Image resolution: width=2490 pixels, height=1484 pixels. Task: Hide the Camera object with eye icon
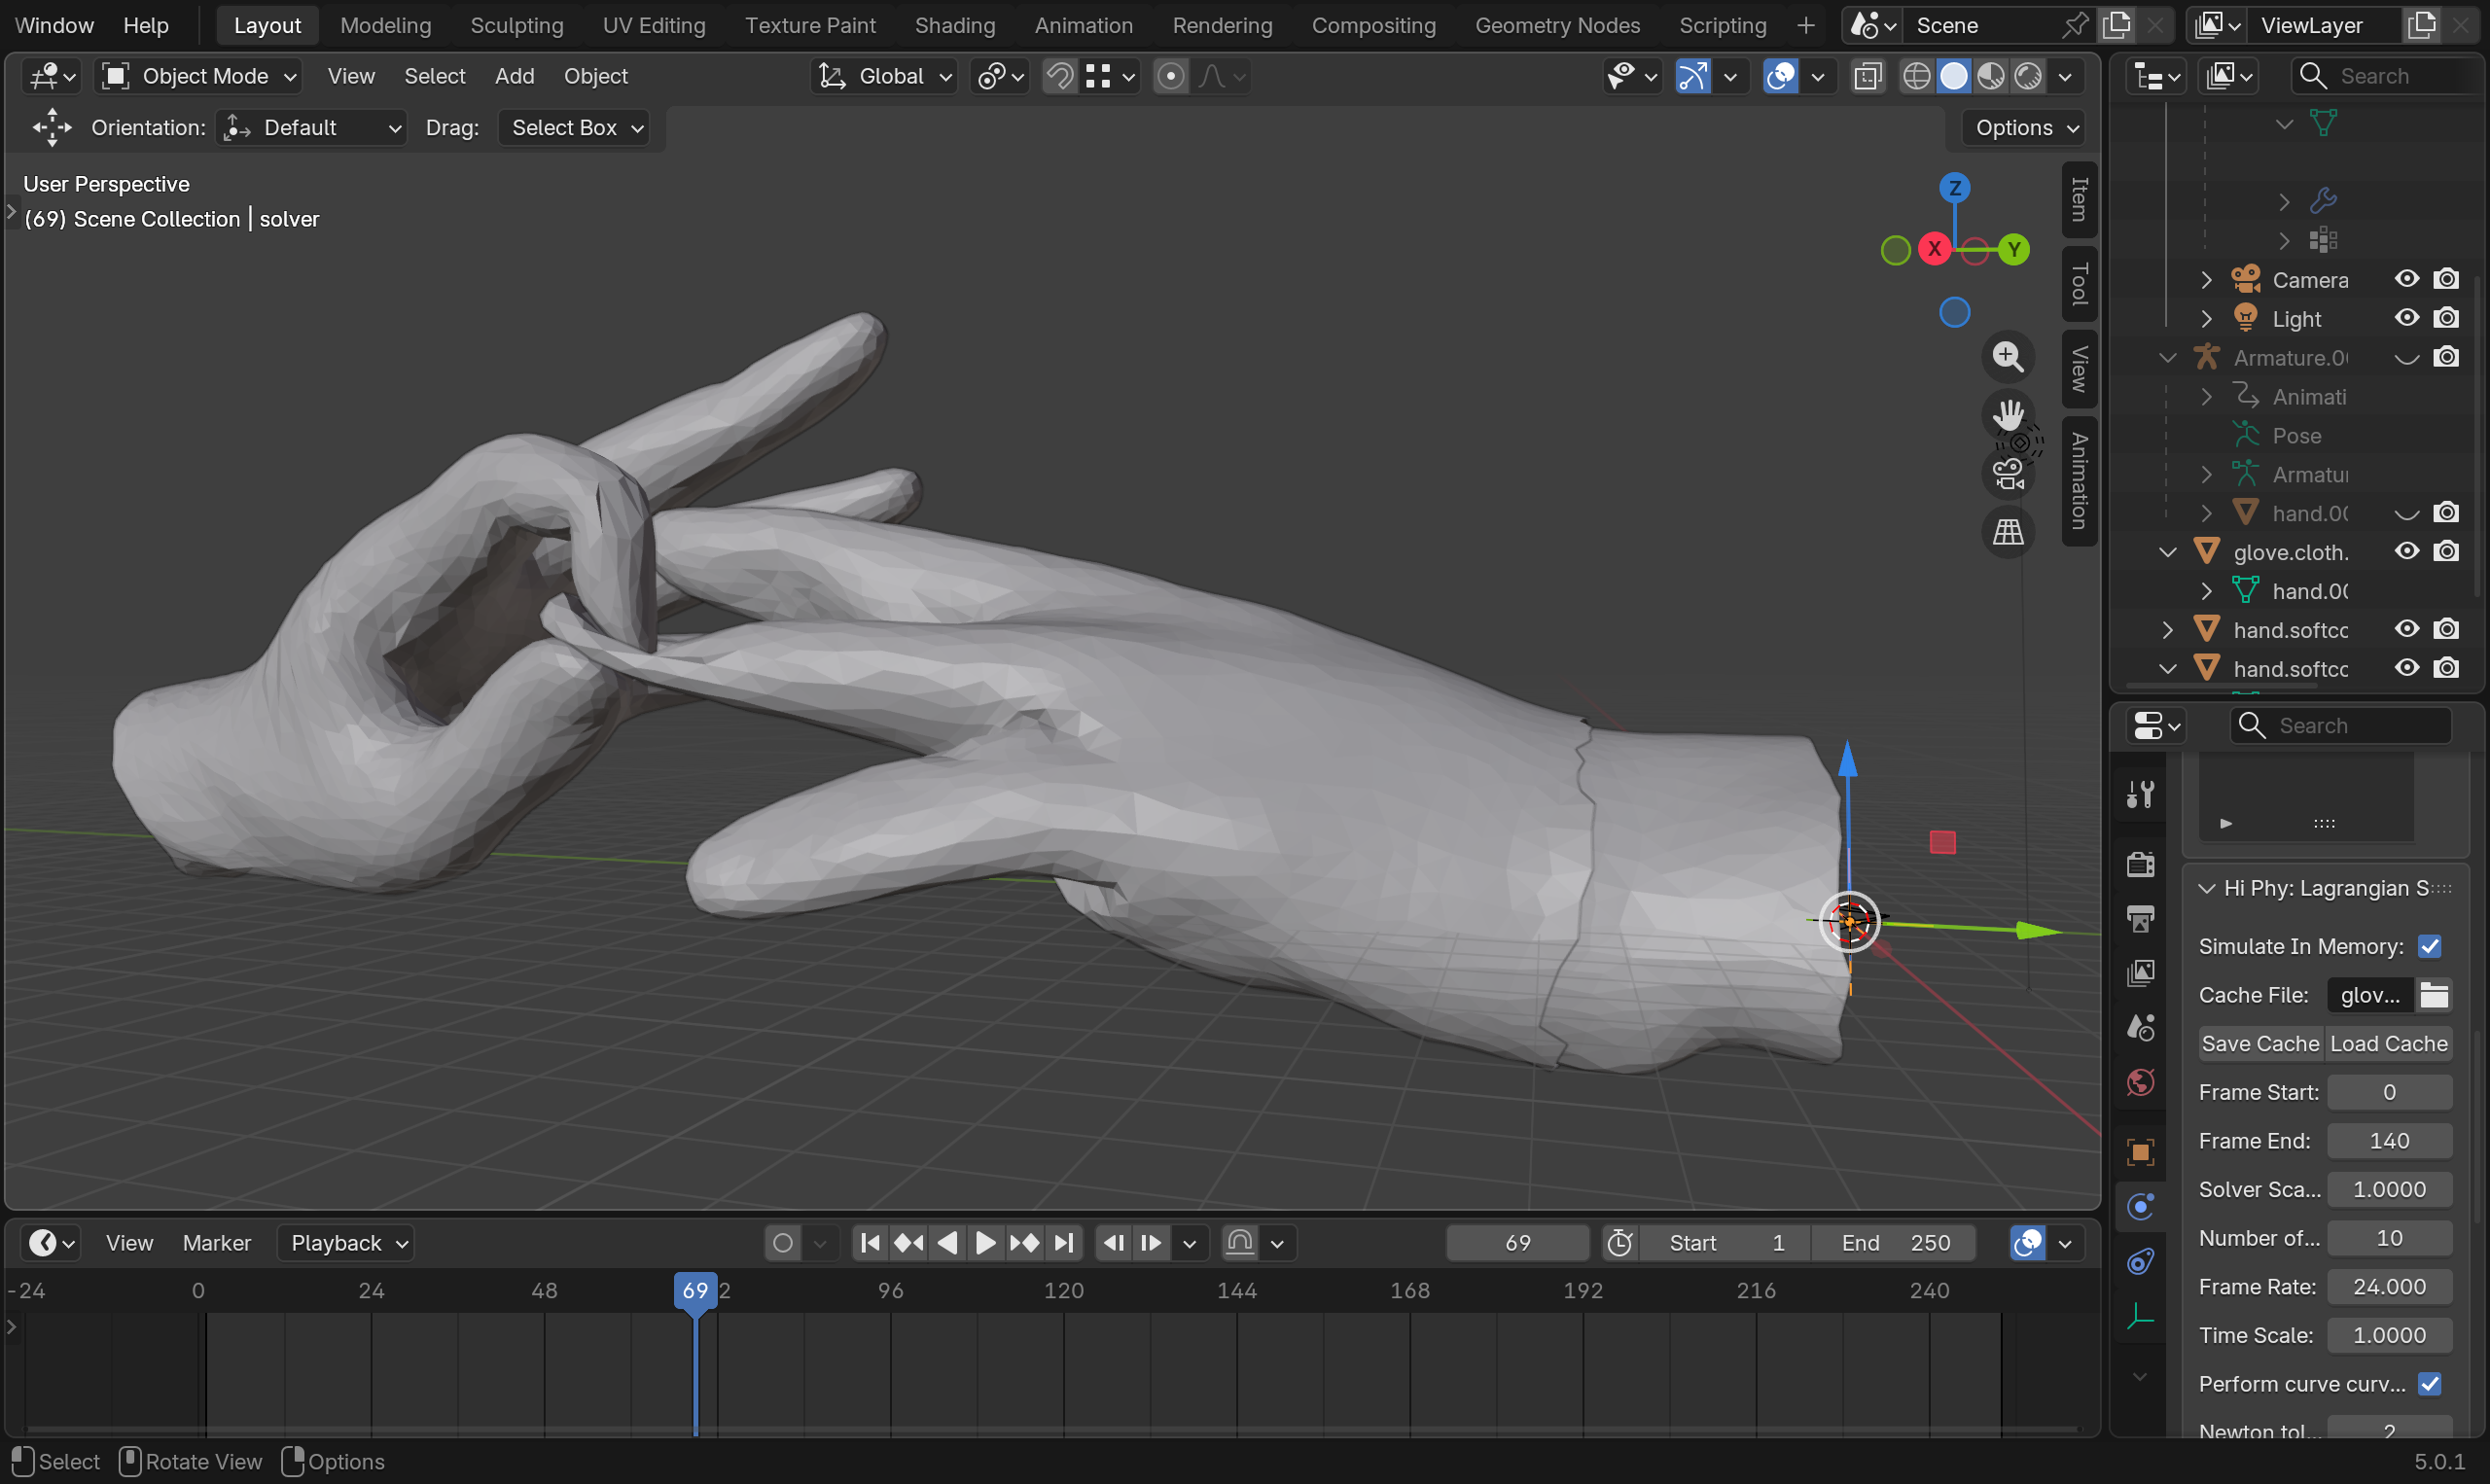[2406, 279]
